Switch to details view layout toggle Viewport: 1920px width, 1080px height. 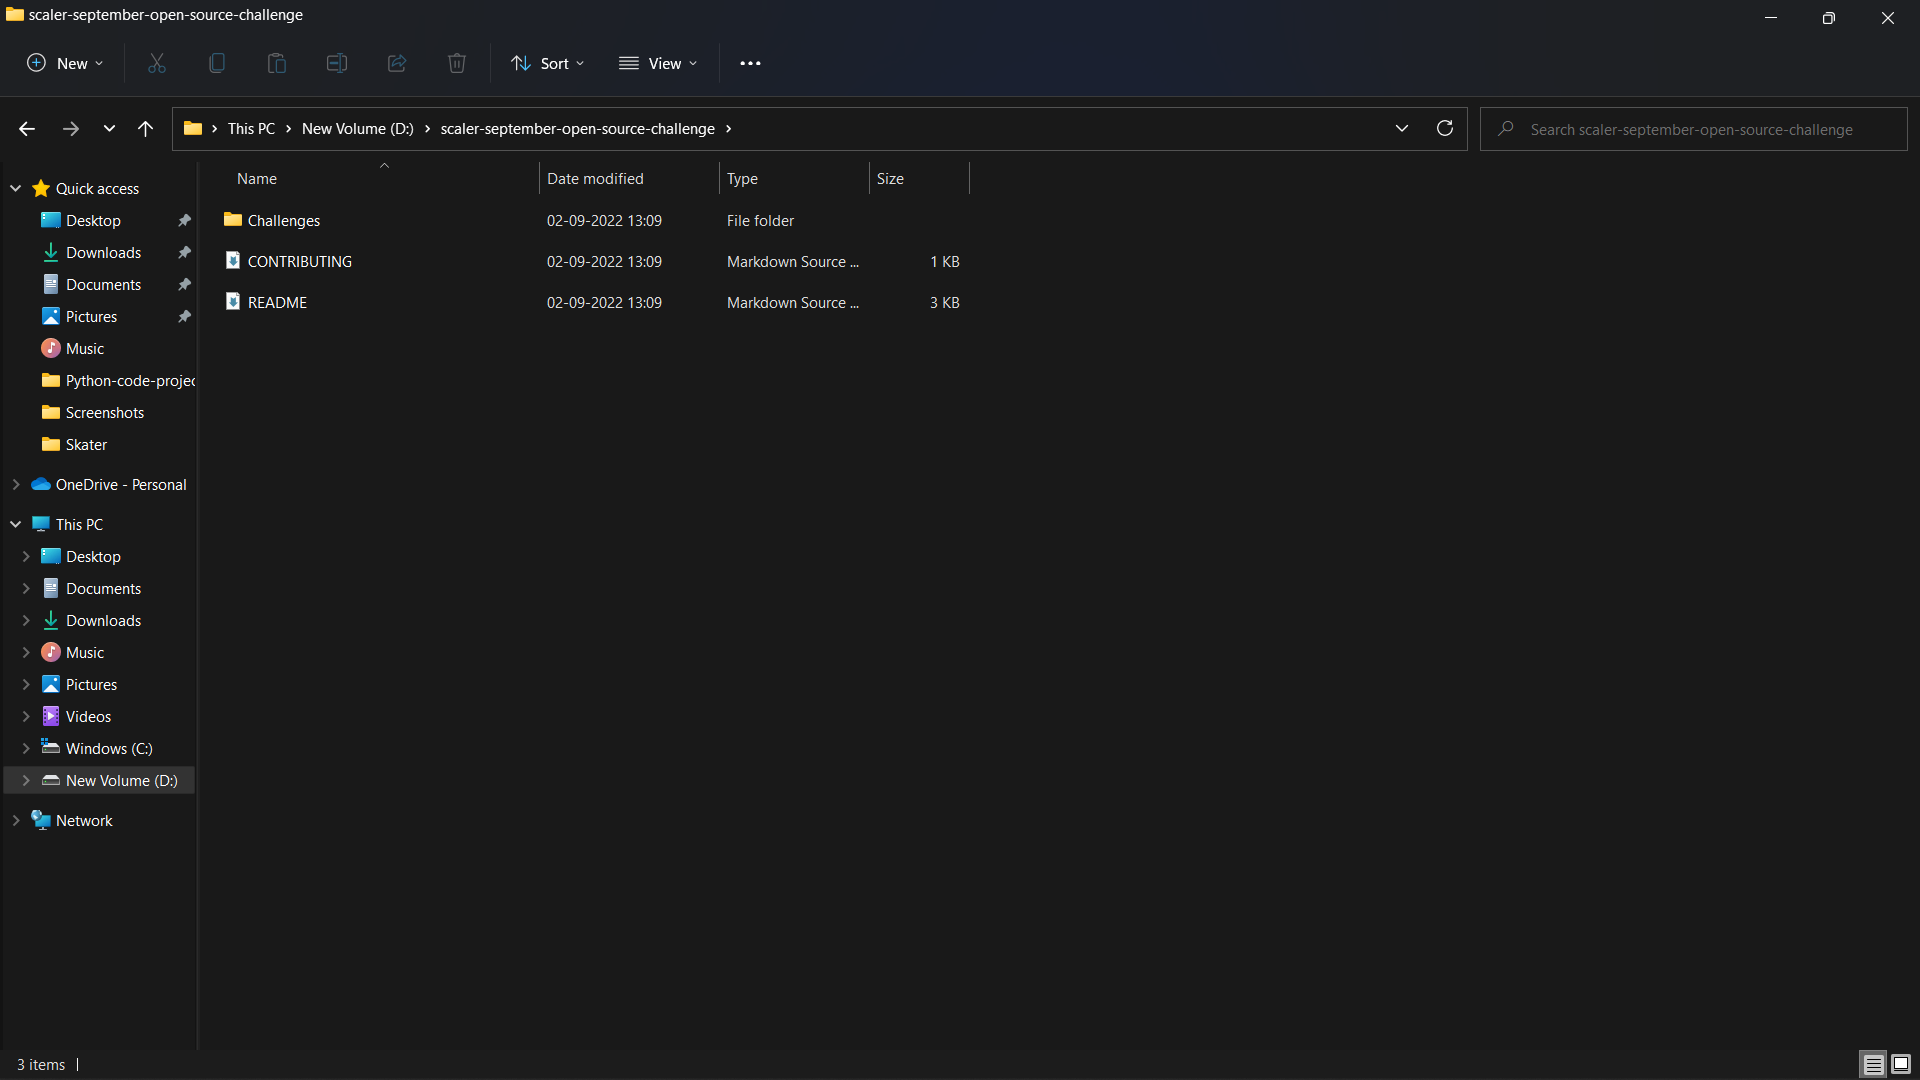point(1873,1064)
